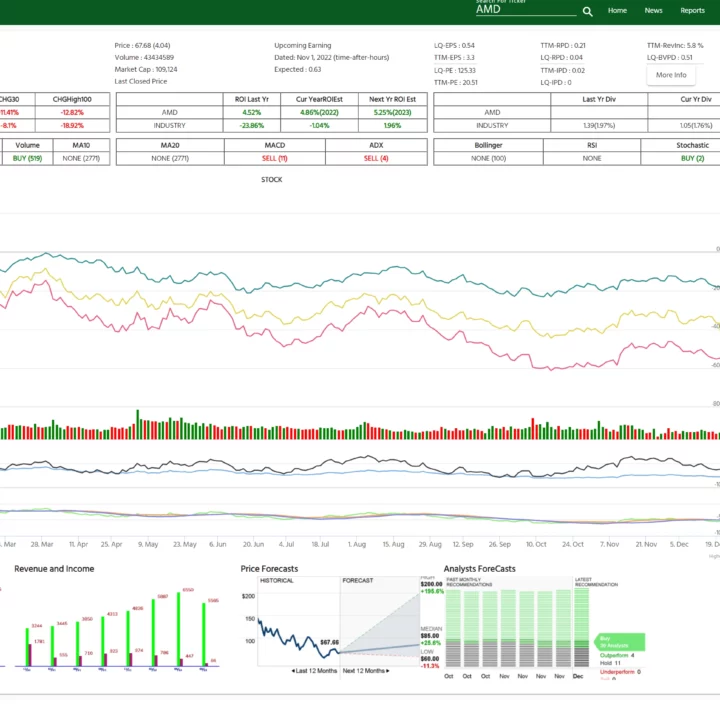This screenshot has width=720, height=720.
Task: Click the 1.39(1.97%) dividend cell
Action: [599, 125]
